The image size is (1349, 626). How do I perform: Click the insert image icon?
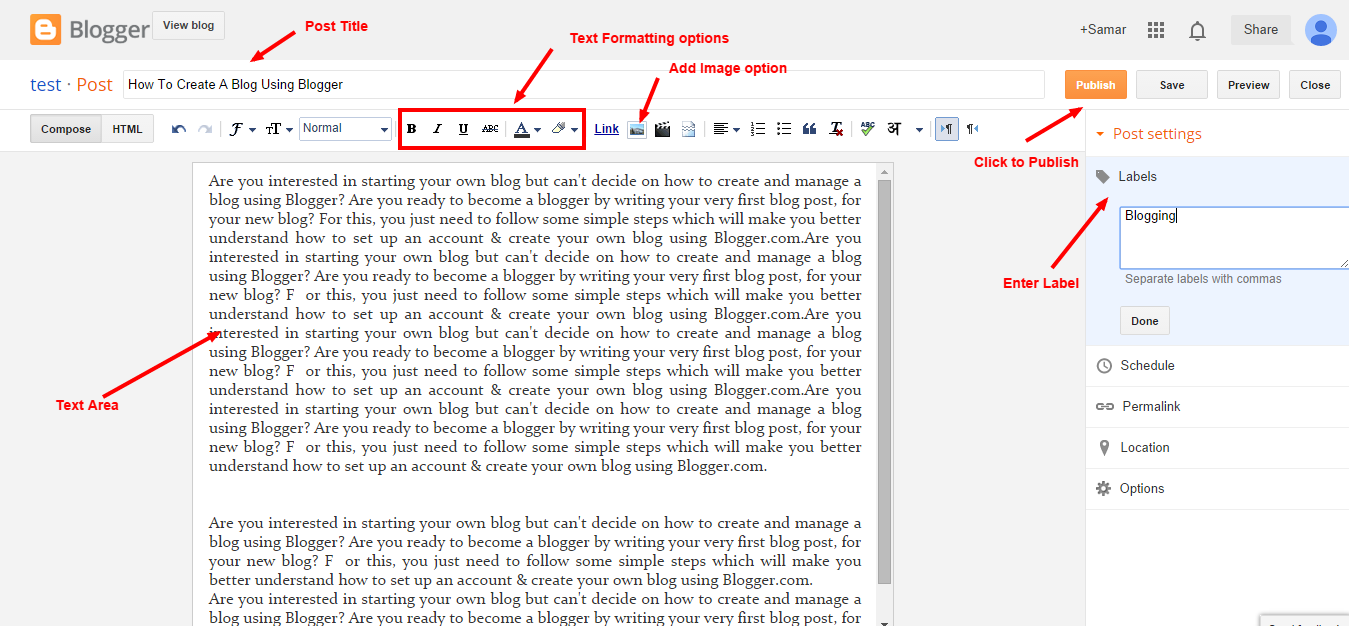tap(636, 129)
